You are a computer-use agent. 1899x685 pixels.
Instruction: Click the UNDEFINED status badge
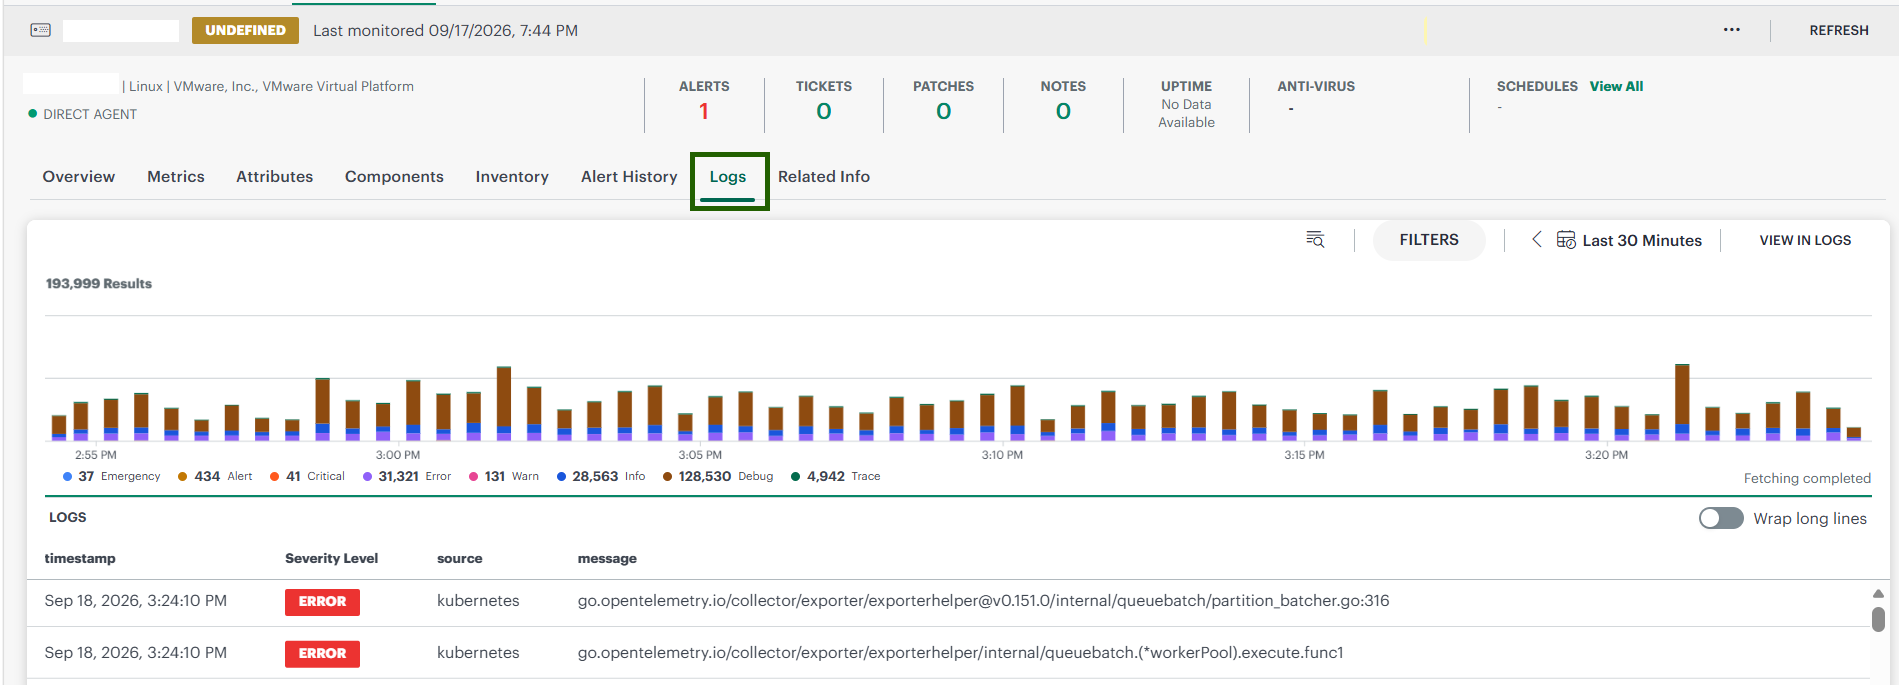coord(245,30)
